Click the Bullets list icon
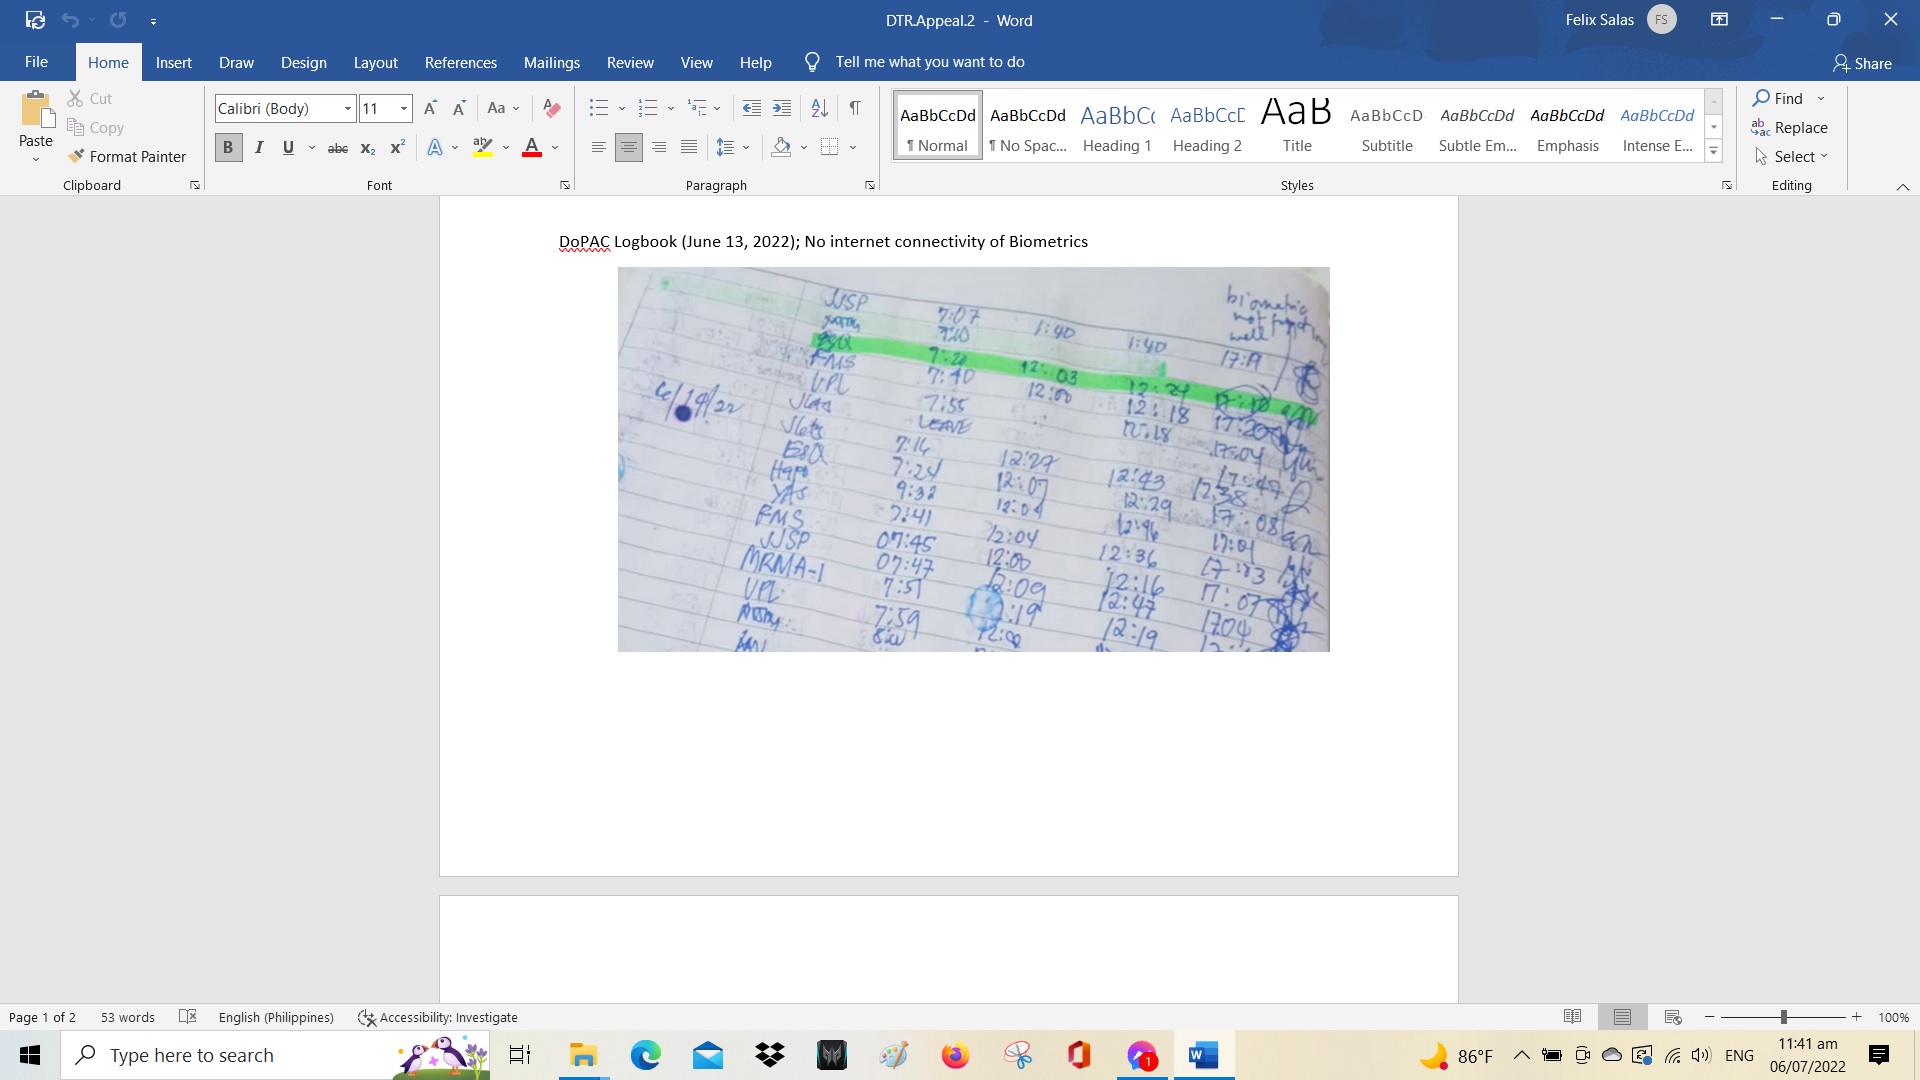 click(598, 108)
